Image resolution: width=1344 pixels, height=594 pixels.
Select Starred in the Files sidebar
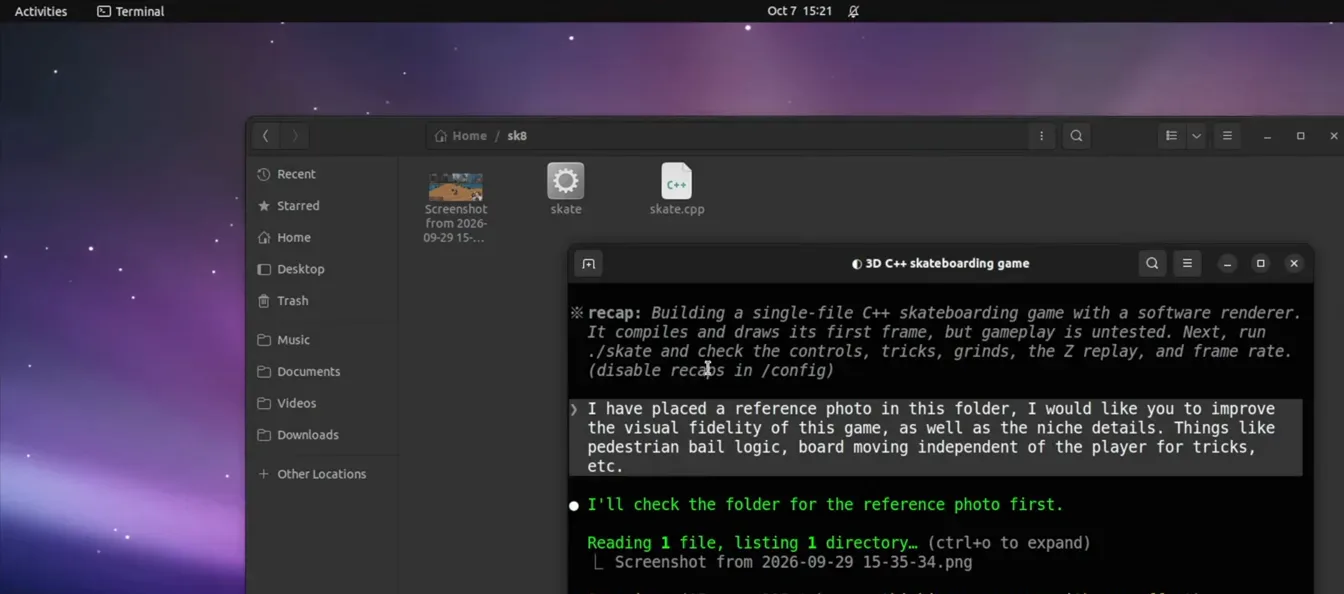tap(322, 206)
